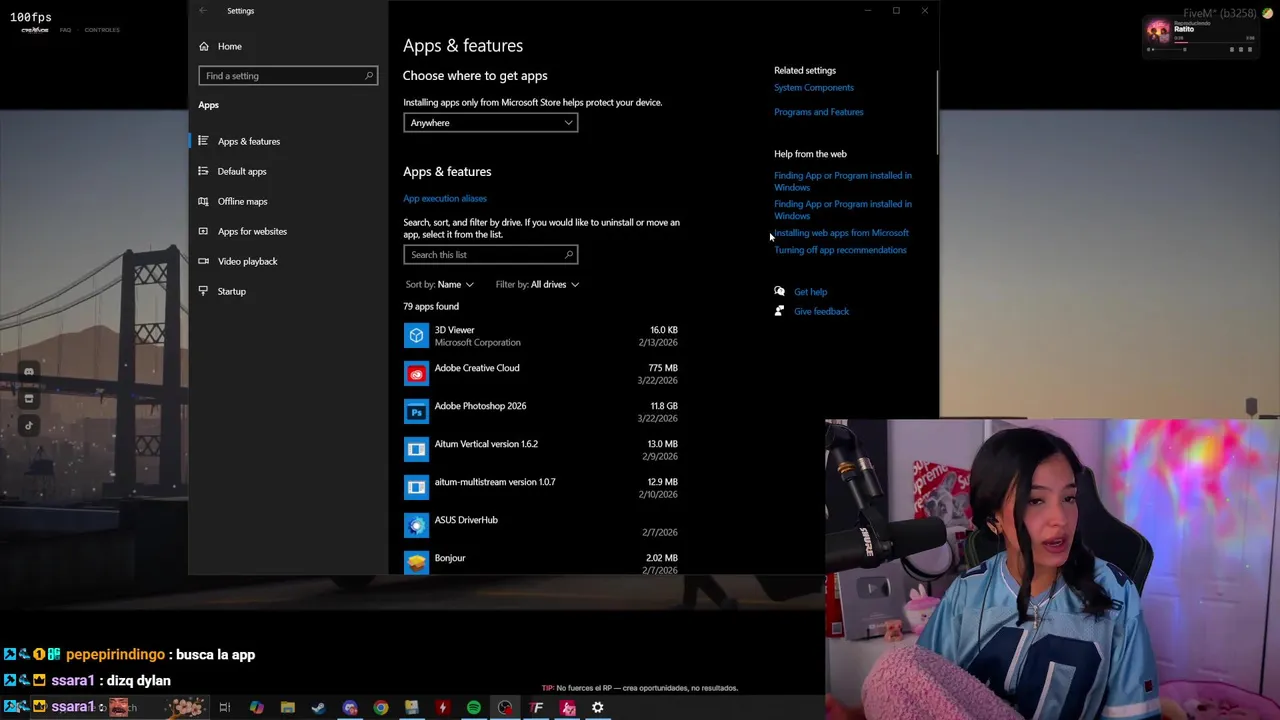The width and height of the screenshot is (1280, 720).
Task: Click pepepirindingo's chat message 'busca la app'
Action: (x=215, y=655)
